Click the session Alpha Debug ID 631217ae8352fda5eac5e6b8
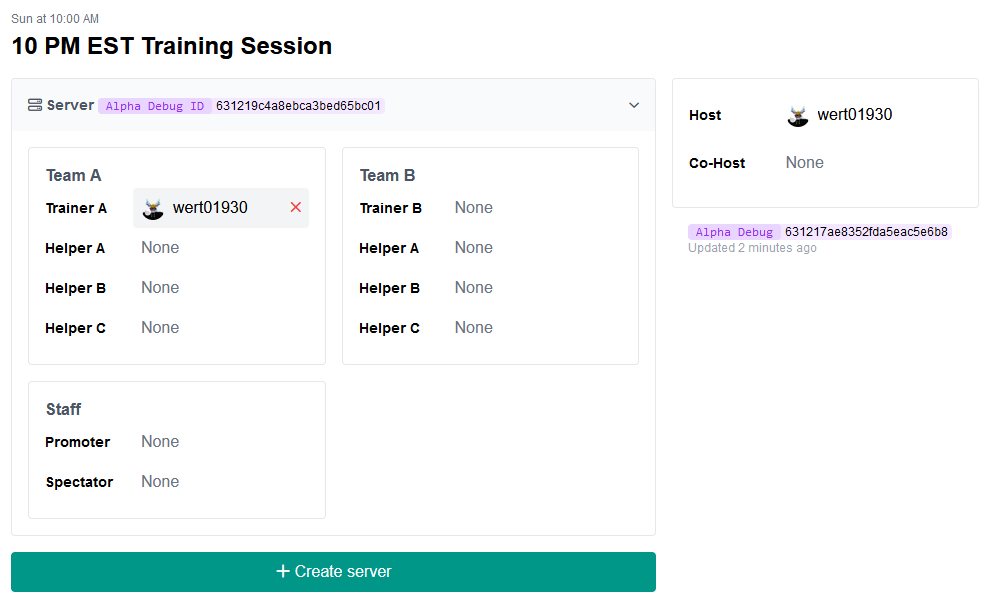Viewport: 990px width, 613px height. 866,232
